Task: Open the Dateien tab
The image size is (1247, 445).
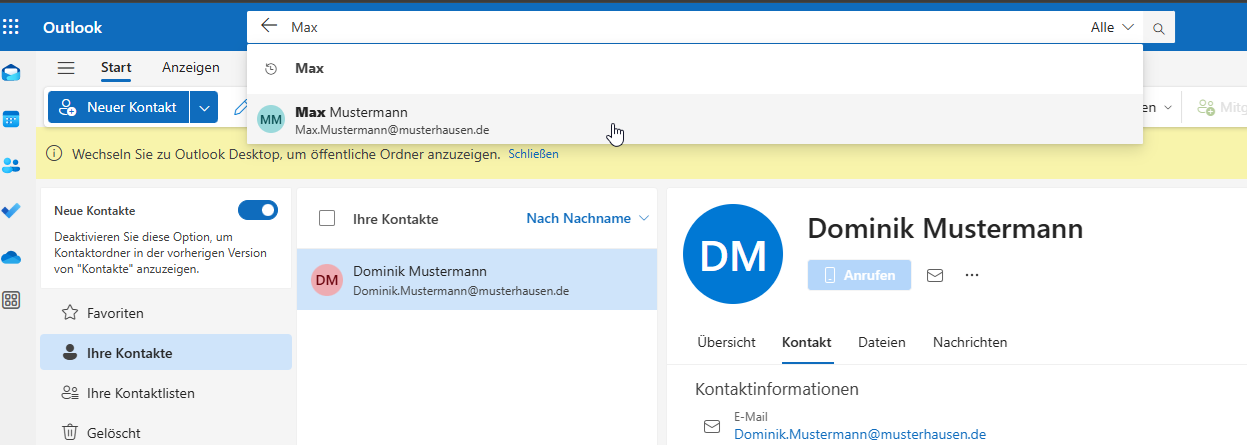Action: (x=882, y=342)
